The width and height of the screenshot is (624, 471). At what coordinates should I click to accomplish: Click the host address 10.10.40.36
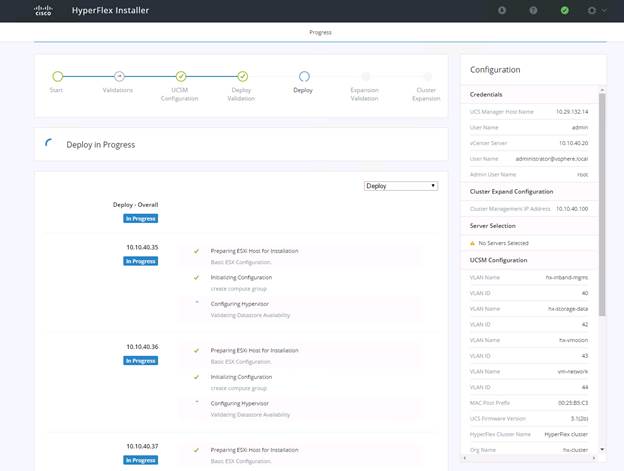[142, 346]
